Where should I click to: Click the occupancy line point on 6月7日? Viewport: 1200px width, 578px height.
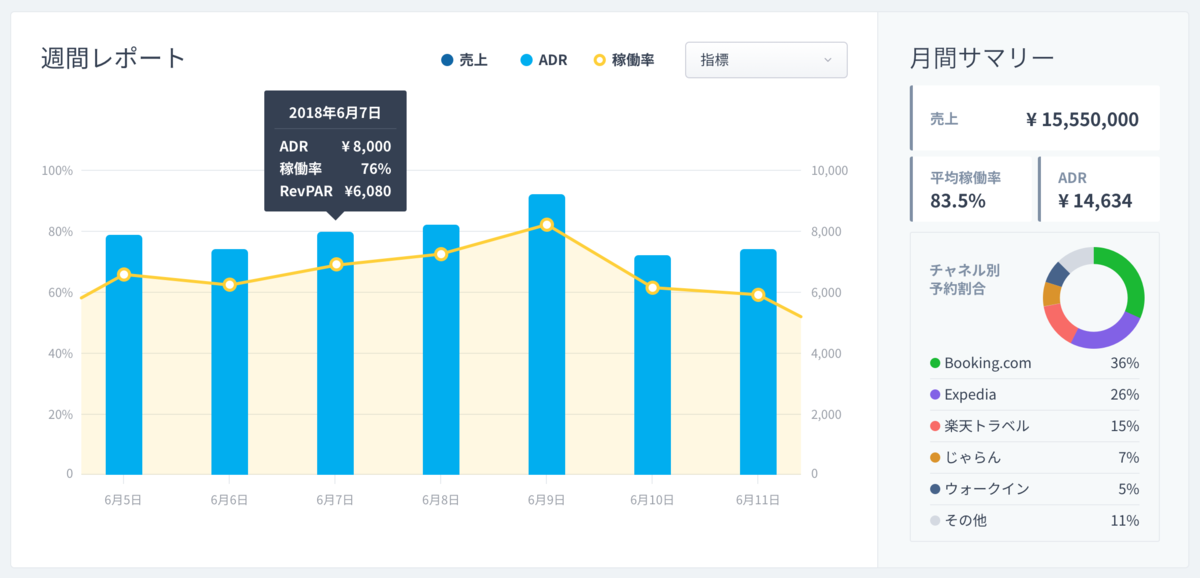tap(336, 264)
